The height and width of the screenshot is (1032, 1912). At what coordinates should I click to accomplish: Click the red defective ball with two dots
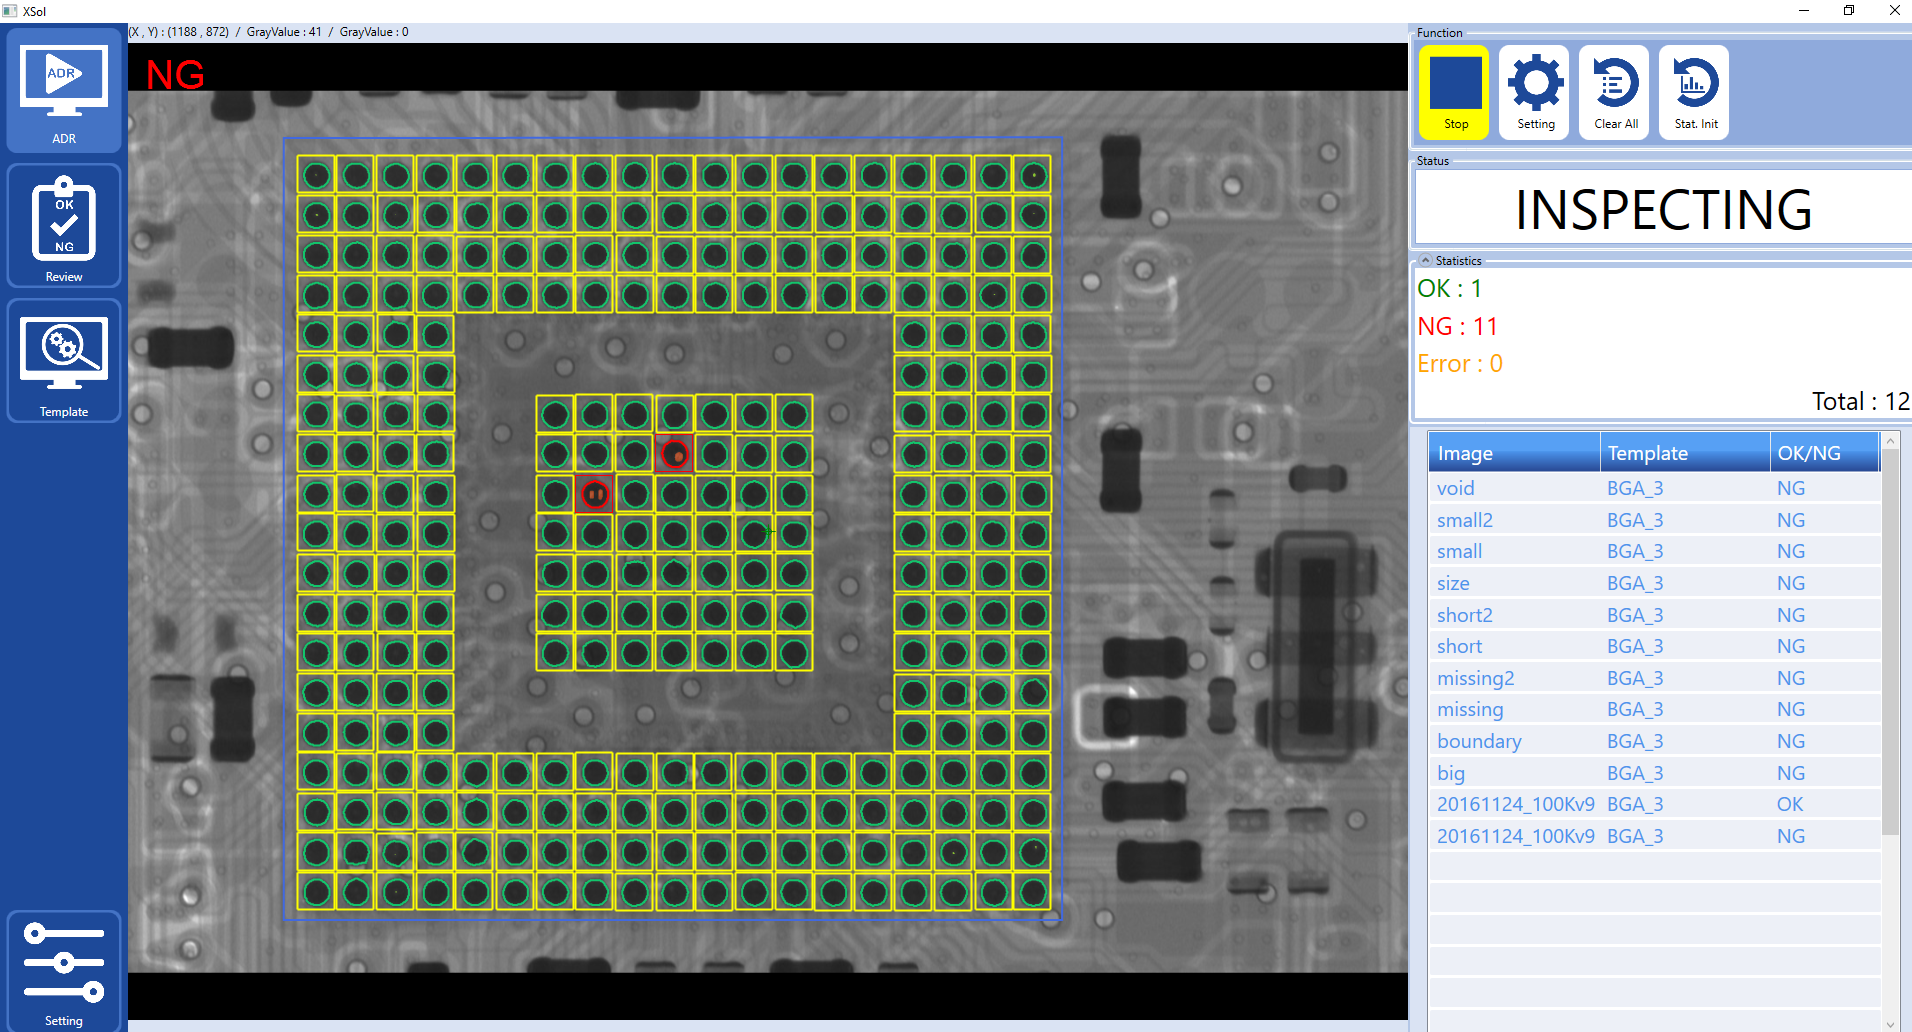coord(595,494)
